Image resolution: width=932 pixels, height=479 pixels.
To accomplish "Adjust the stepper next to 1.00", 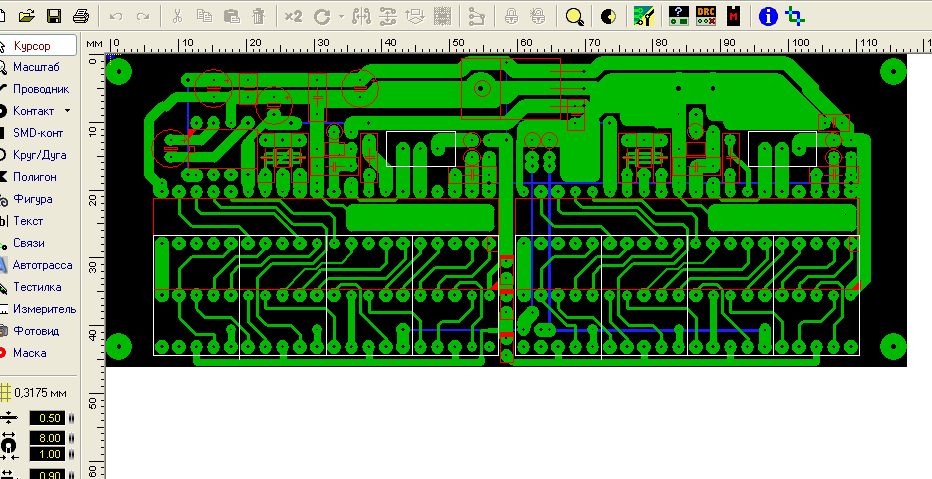I will tap(72, 454).
